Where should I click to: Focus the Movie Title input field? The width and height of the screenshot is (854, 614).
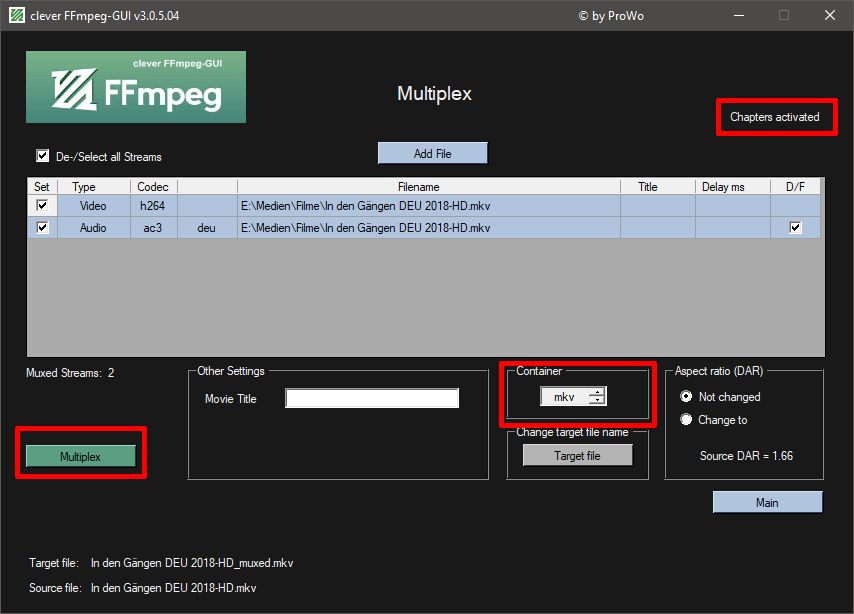[372, 398]
